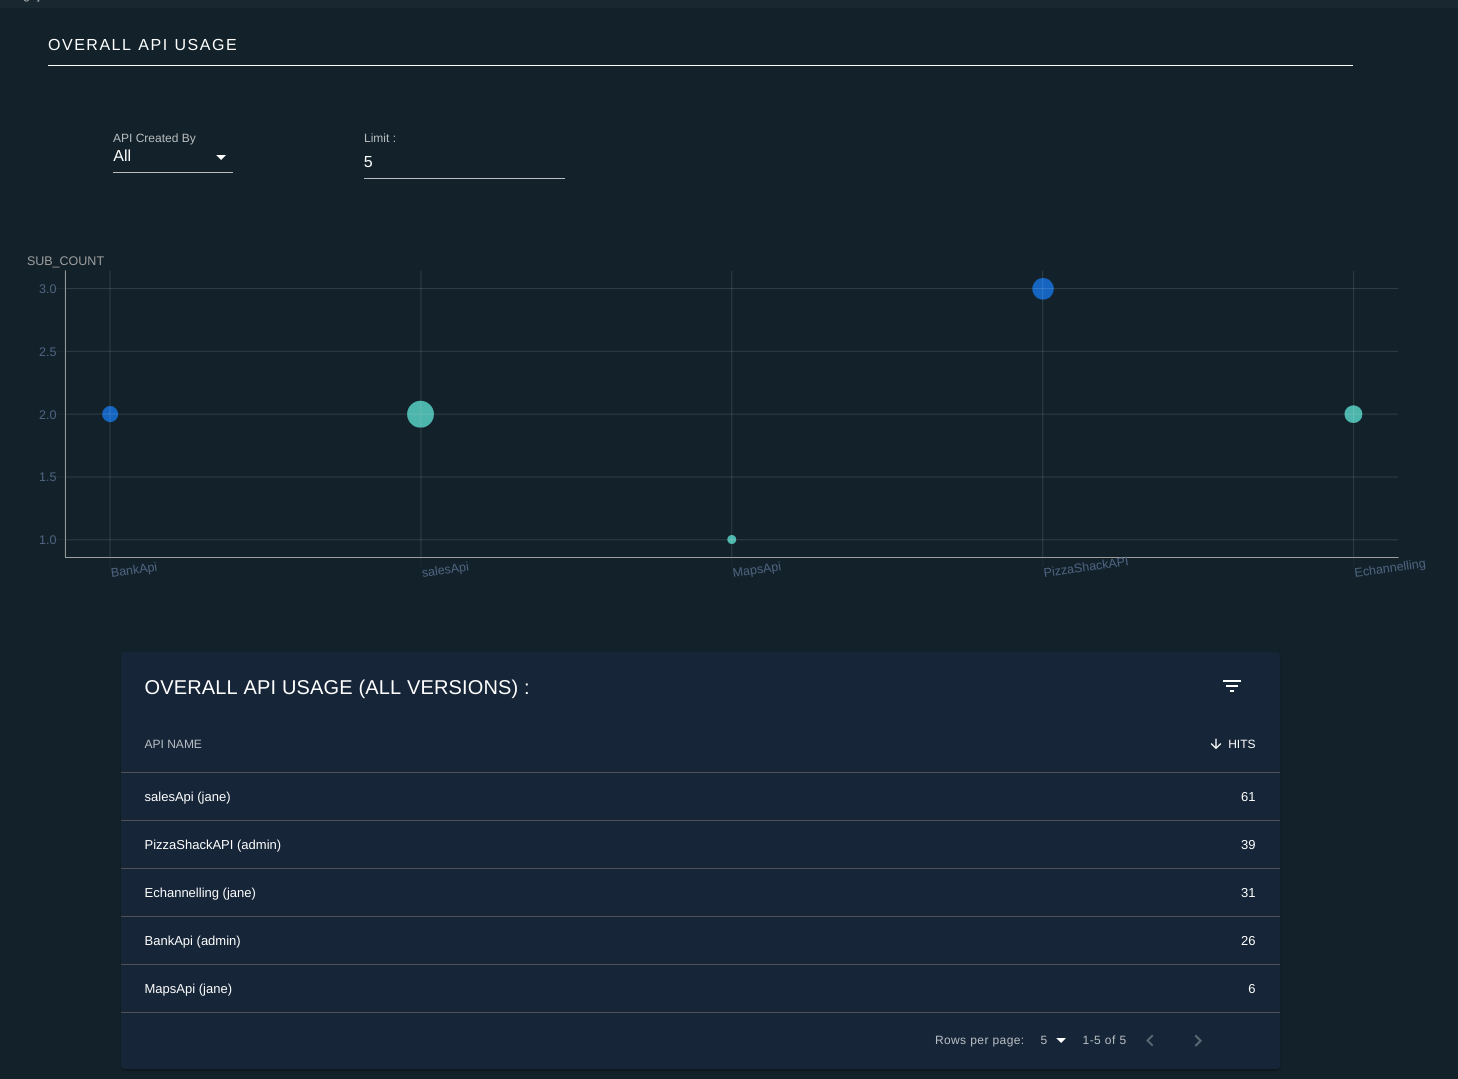Go to previous page of table
The image size is (1458, 1079).
(x=1150, y=1041)
